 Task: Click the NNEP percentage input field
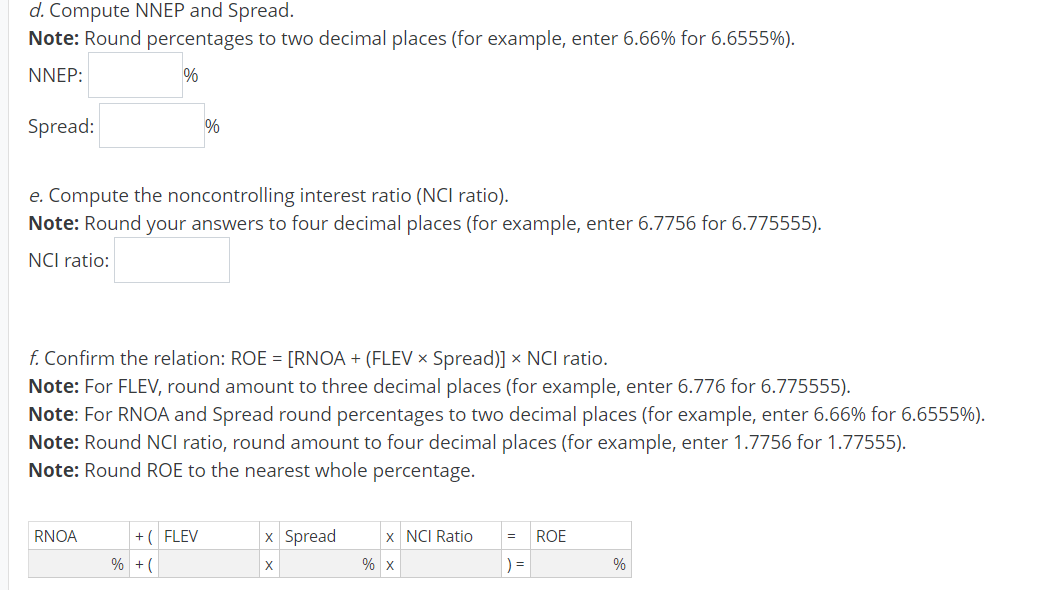pos(134,74)
